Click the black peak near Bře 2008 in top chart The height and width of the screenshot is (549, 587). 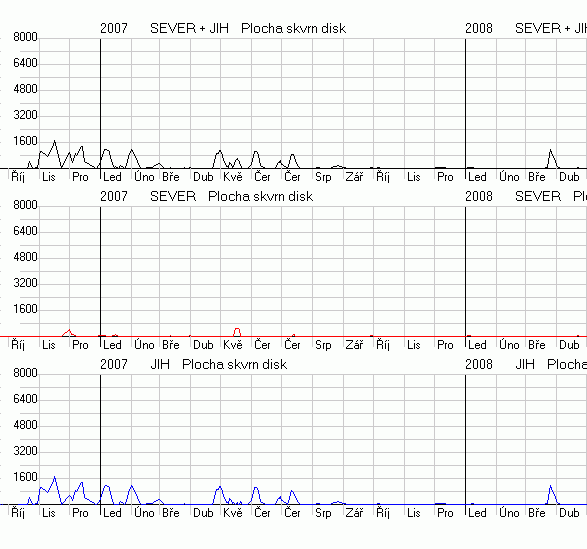click(550, 151)
